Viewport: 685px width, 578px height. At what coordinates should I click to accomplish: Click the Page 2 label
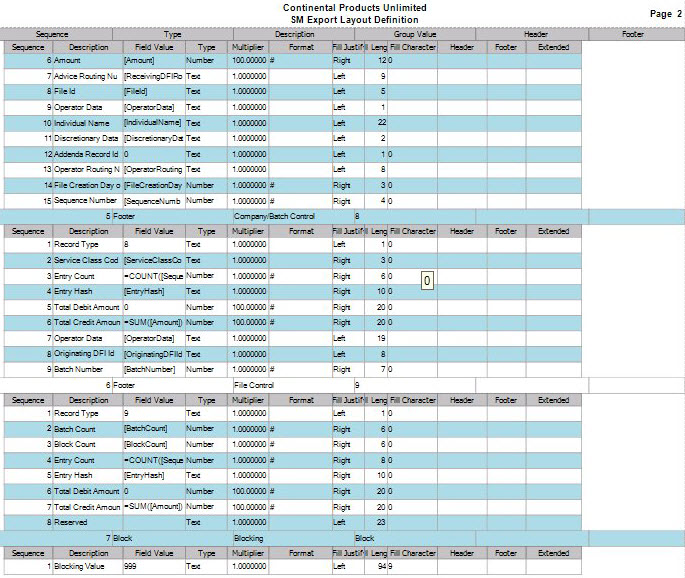(x=660, y=14)
